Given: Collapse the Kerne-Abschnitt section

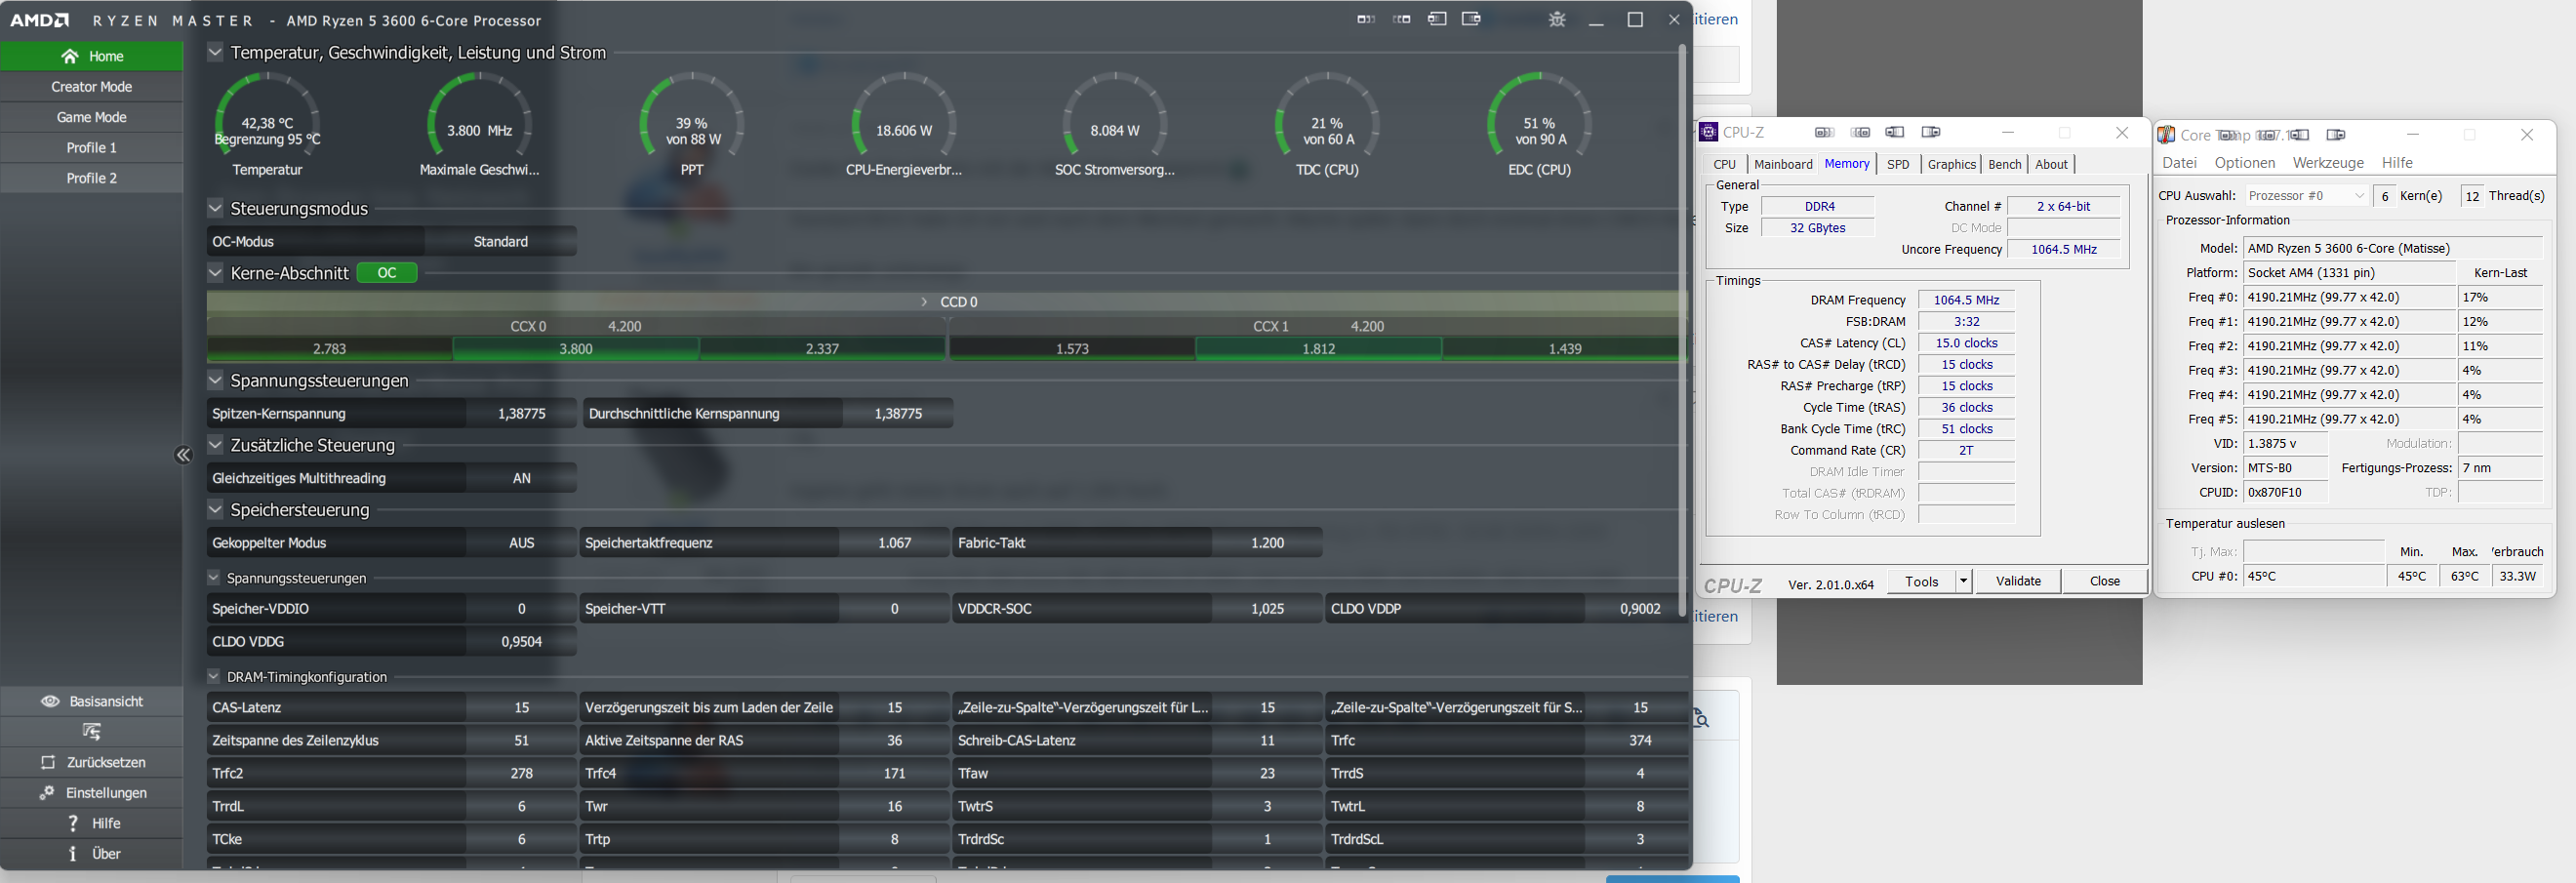Looking at the screenshot, I should (215, 272).
